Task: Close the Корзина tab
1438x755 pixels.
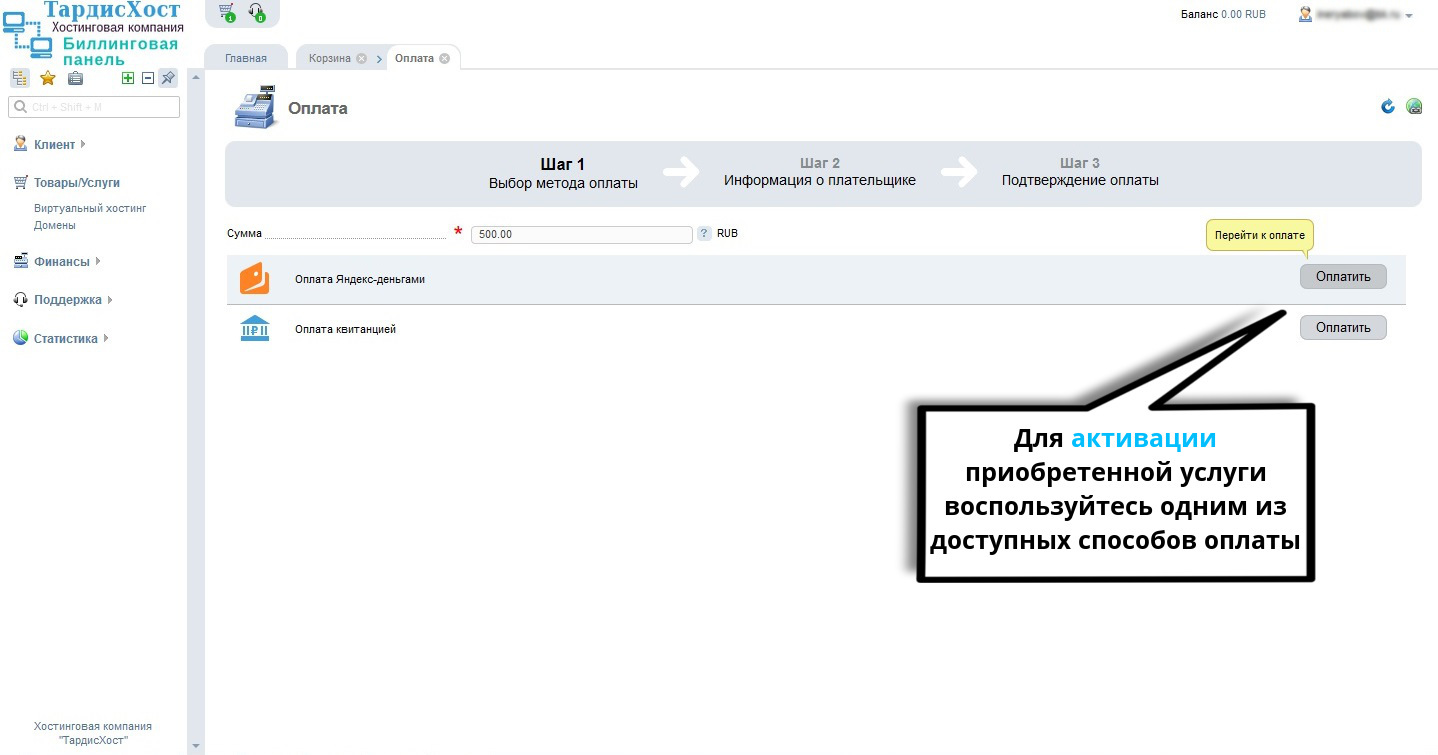Action: pyautogui.click(x=361, y=58)
